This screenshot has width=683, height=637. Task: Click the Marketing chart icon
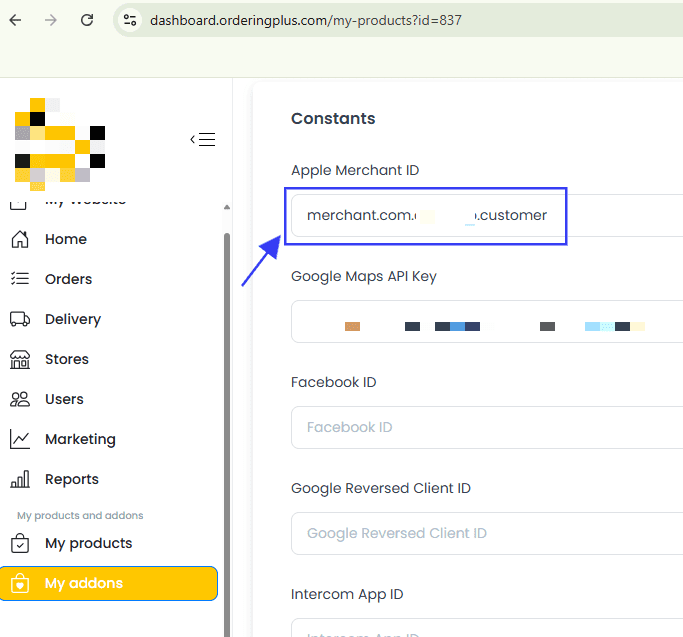pyautogui.click(x=20, y=439)
